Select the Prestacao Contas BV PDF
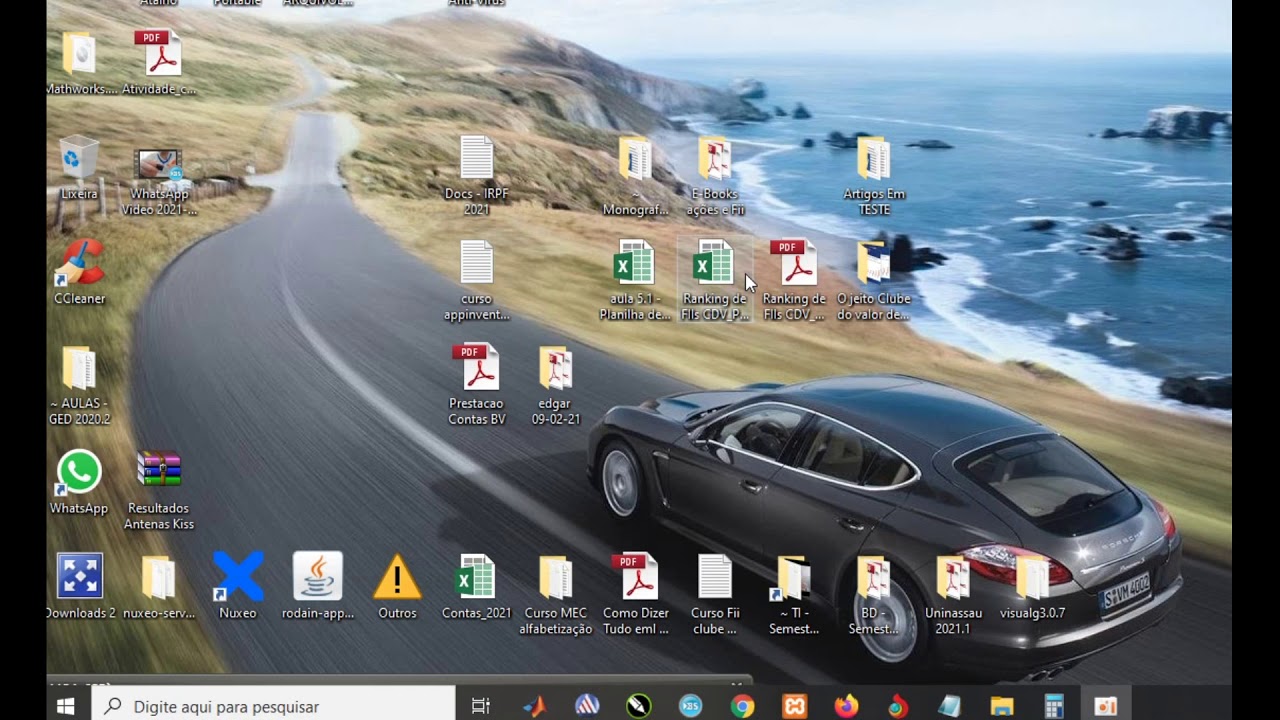 click(x=476, y=369)
